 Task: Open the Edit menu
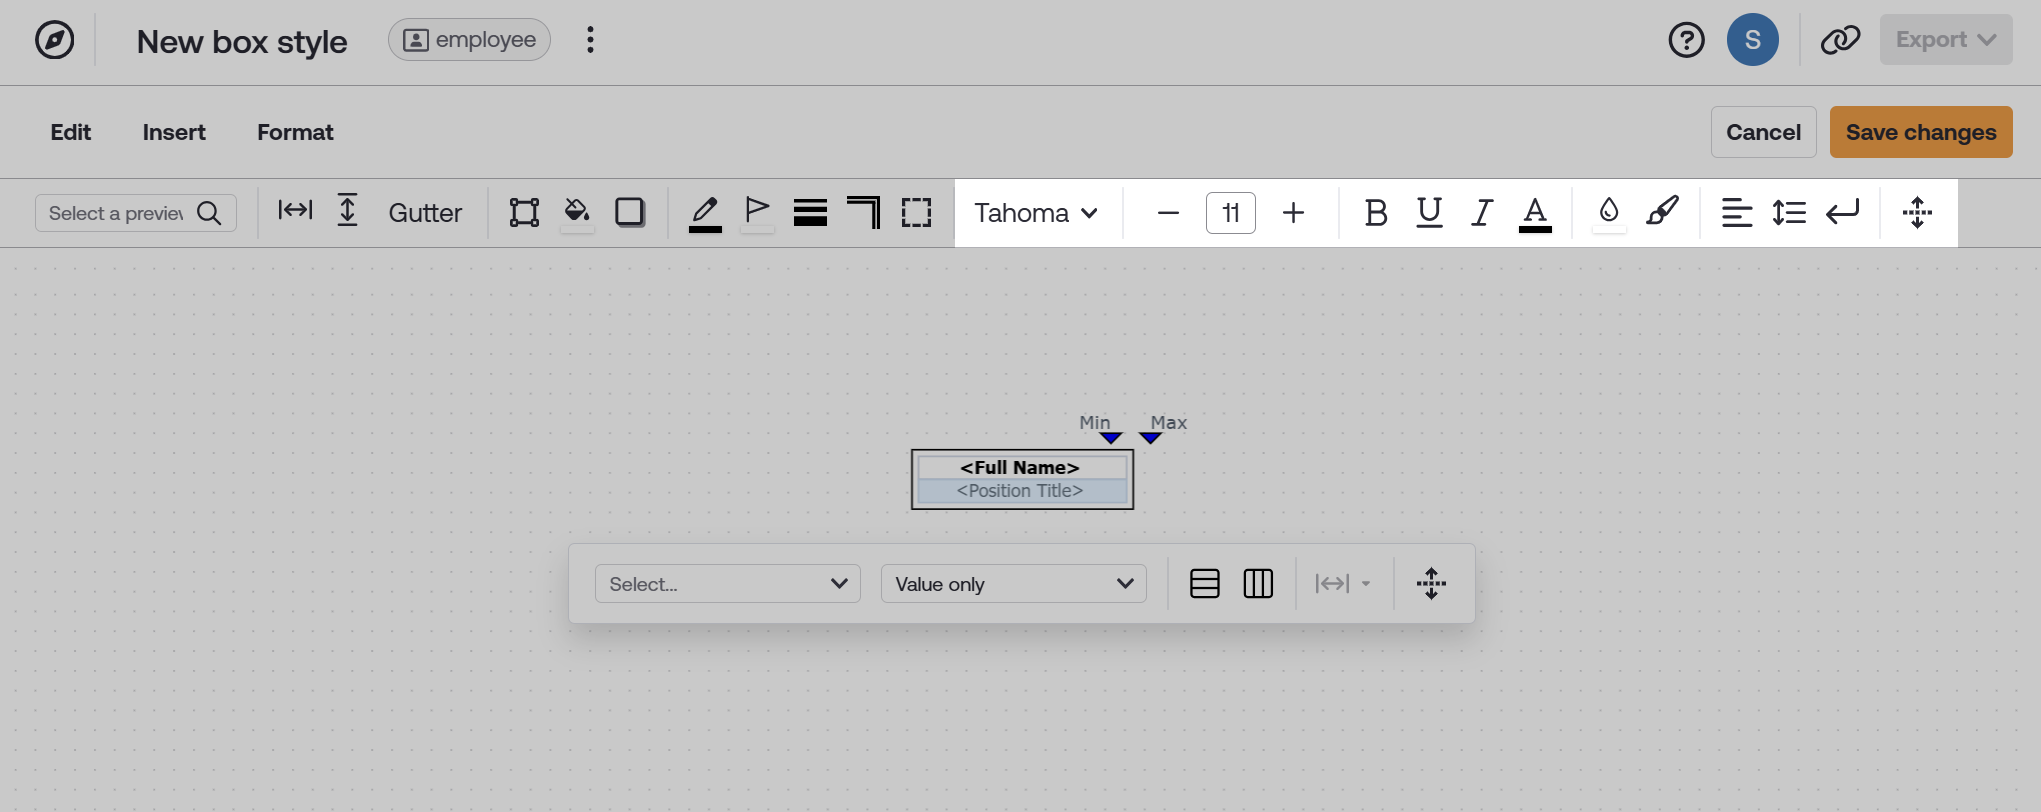[70, 132]
